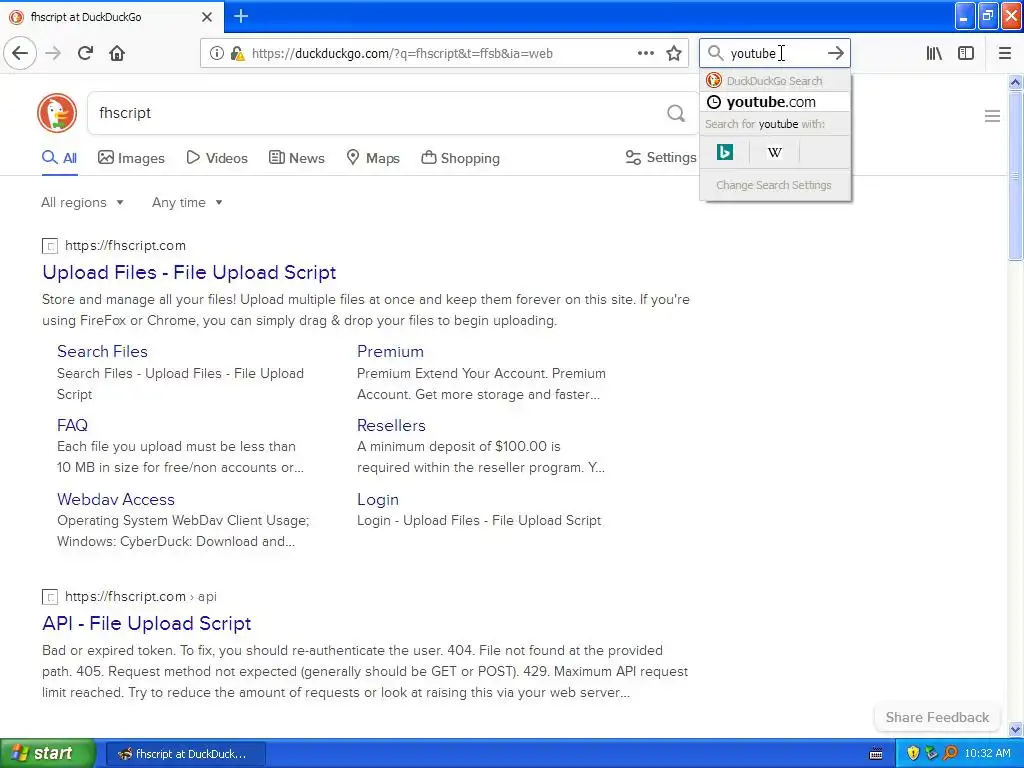Submit youtube search with arrow button
The image size is (1024, 768).
click(x=835, y=53)
